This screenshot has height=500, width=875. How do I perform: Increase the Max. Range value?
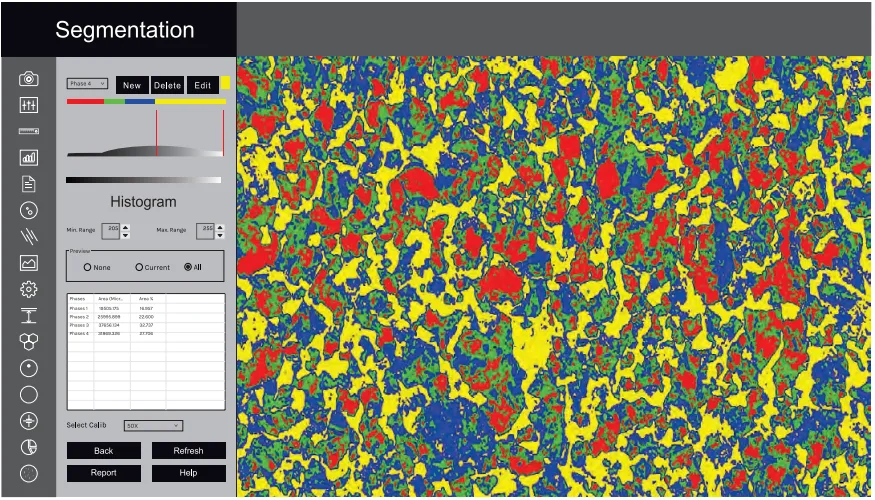coord(220,227)
